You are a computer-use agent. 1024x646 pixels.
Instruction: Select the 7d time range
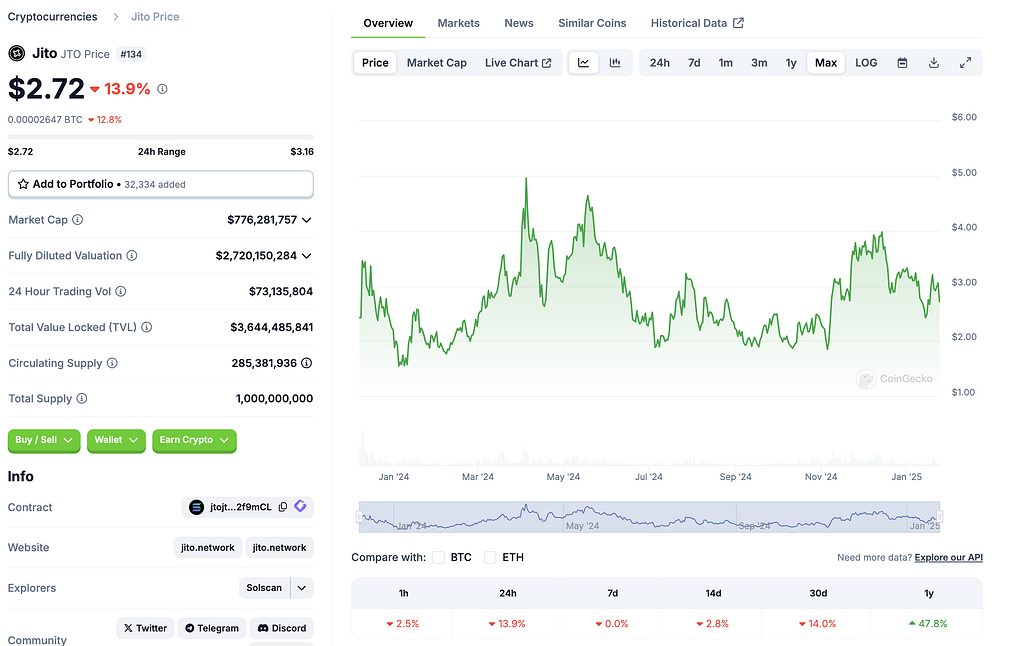694,63
